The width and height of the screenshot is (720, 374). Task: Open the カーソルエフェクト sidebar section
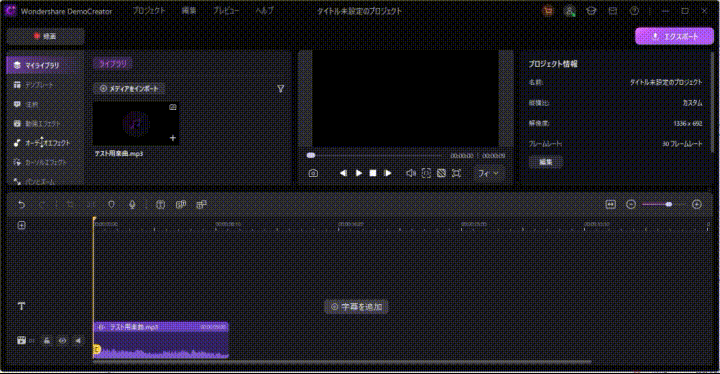pyautogui.click(x=45, y=162)
